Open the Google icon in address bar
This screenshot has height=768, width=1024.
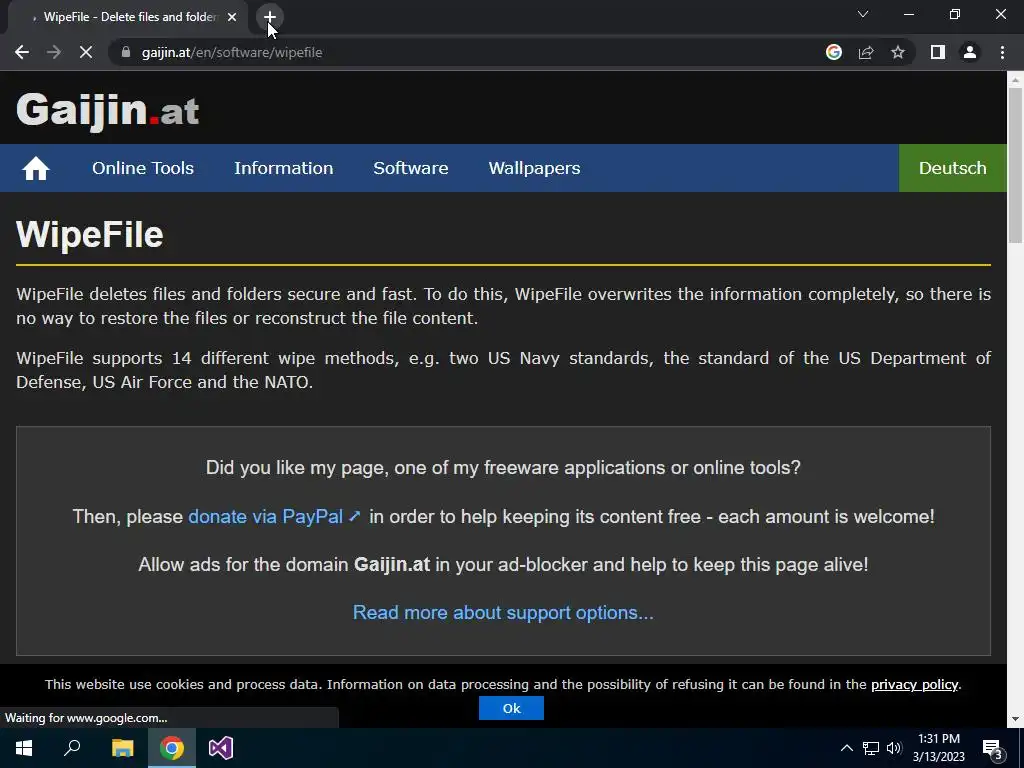point(834,52)
